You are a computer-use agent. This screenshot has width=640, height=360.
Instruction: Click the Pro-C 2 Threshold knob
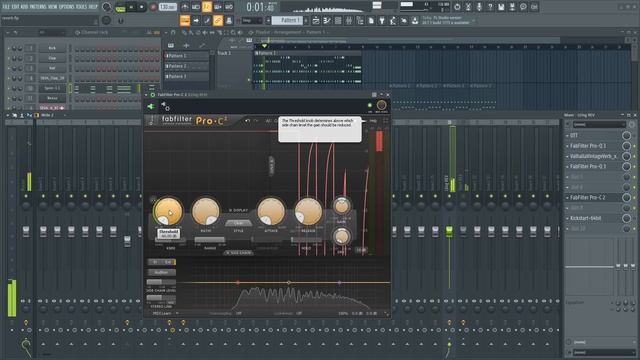tap(168, 211)
